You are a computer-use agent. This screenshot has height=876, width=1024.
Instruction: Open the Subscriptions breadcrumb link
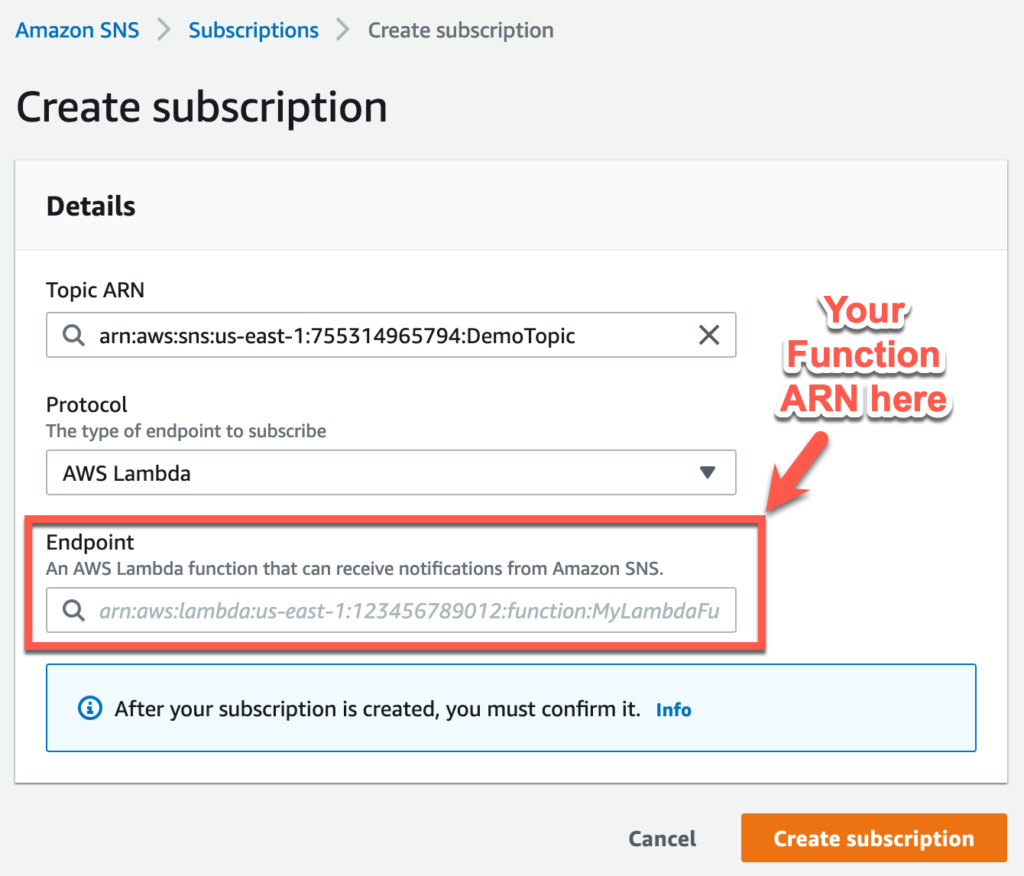253,30
